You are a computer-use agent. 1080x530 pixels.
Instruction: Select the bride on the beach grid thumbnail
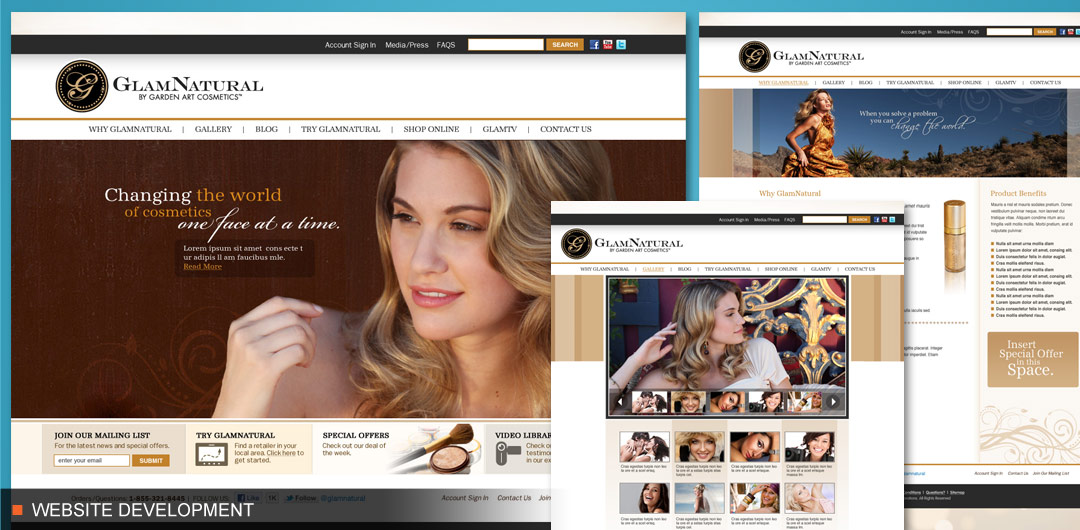tap(699, 498)
